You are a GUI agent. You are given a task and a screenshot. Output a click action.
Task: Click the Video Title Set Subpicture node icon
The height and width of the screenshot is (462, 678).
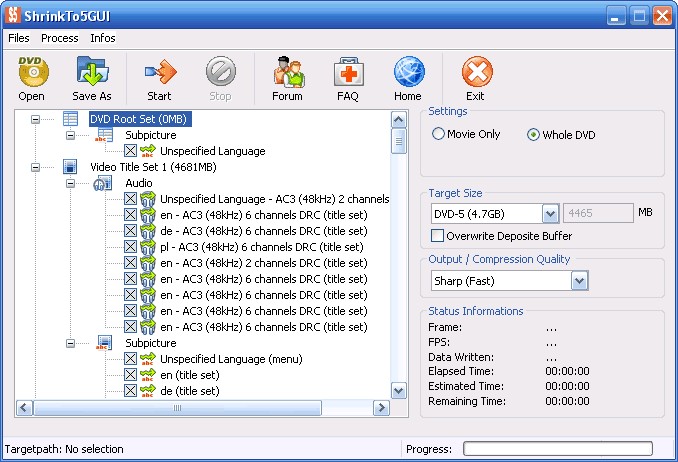104,343
